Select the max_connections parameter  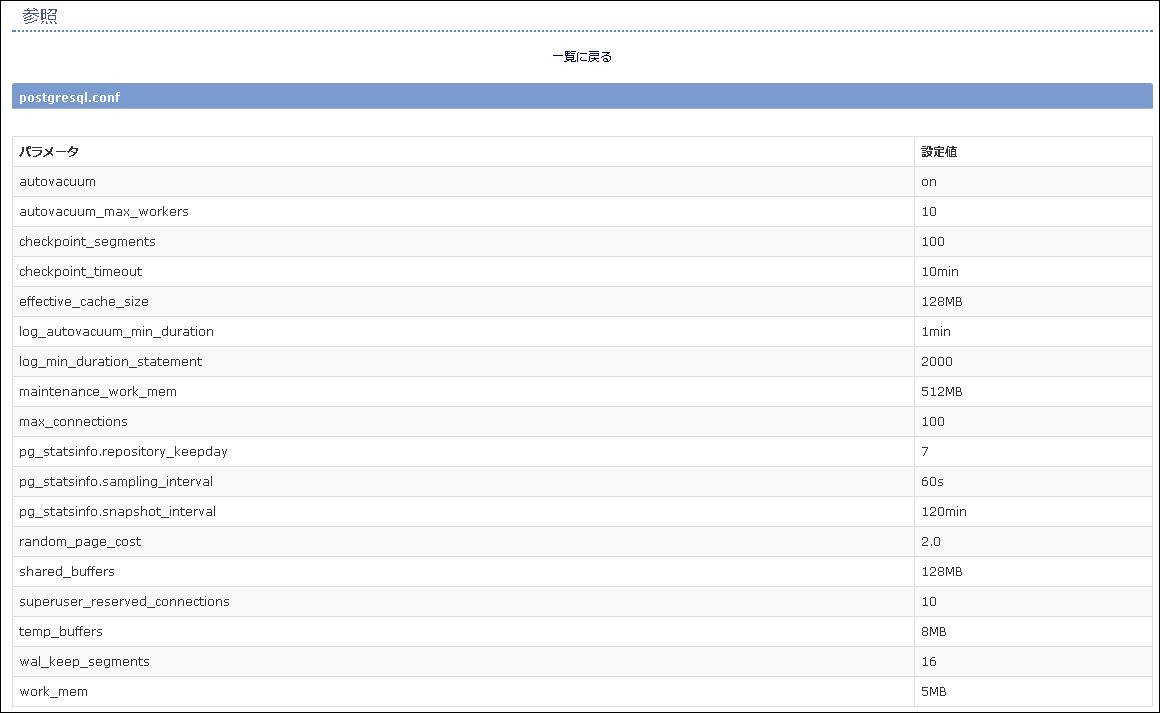pos(73,422)
